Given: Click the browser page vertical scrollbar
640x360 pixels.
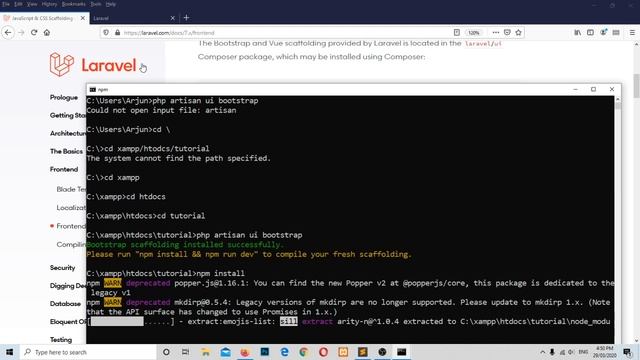Looking at the screenshot, I should [636, 87].
